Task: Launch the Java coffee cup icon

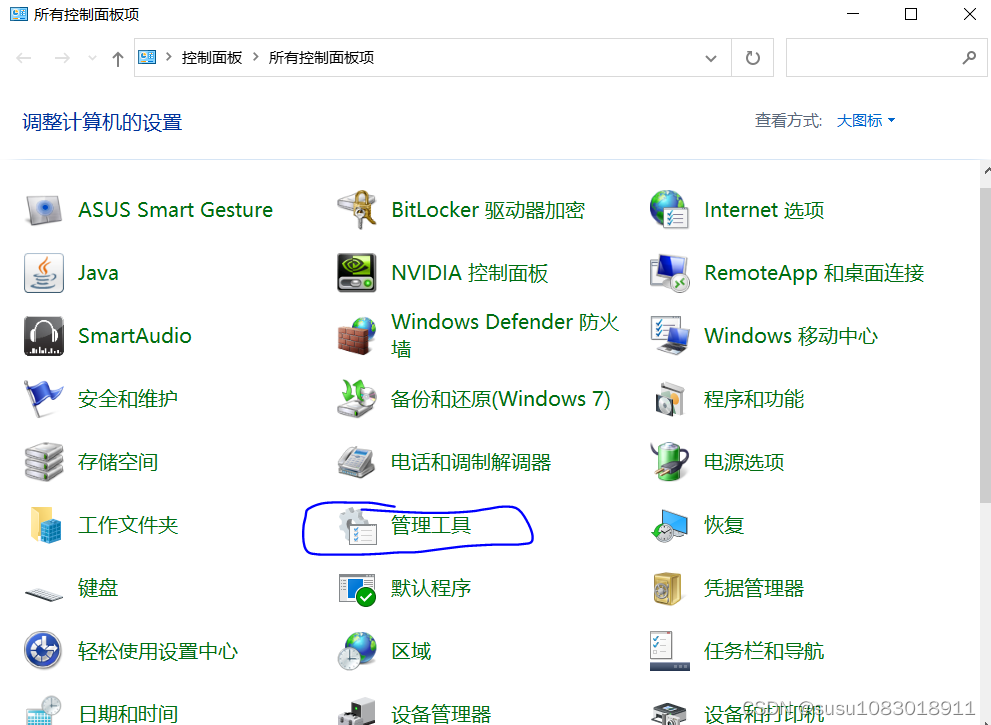Action: [x=44, y=273]
